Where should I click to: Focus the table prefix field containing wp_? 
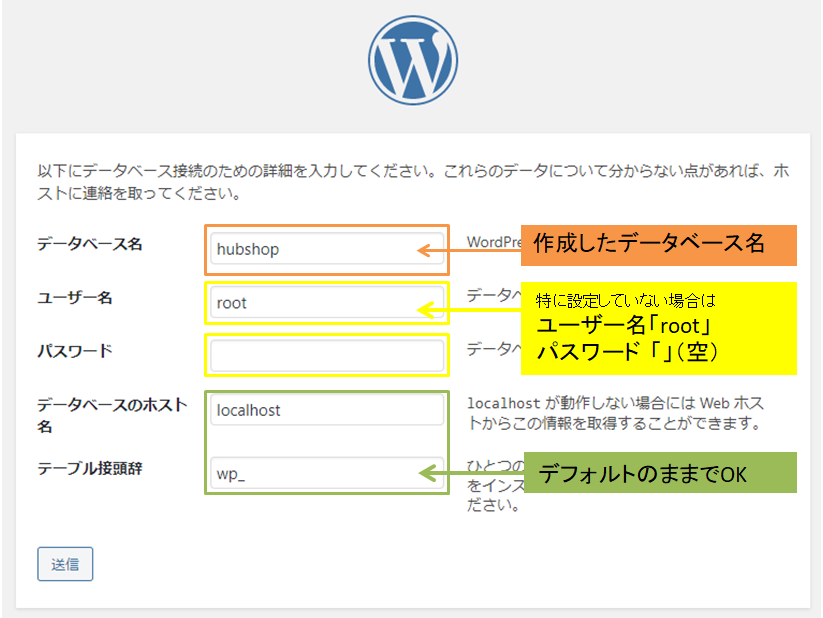(327, 473)
